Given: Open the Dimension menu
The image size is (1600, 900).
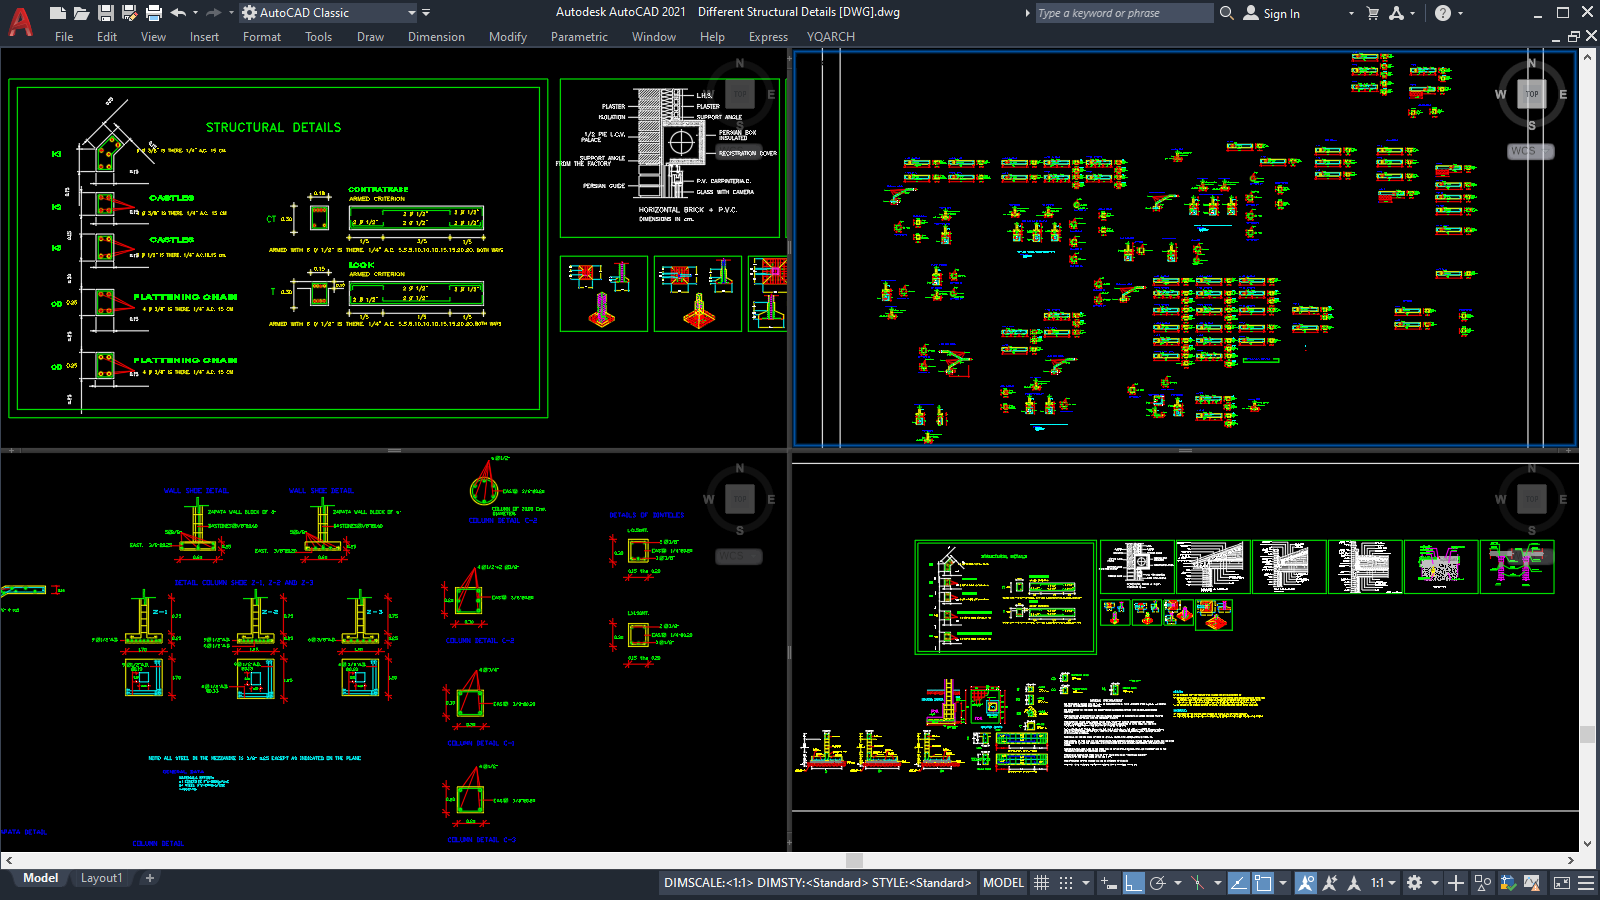Looking at the screenshot, I should point(436,37).
